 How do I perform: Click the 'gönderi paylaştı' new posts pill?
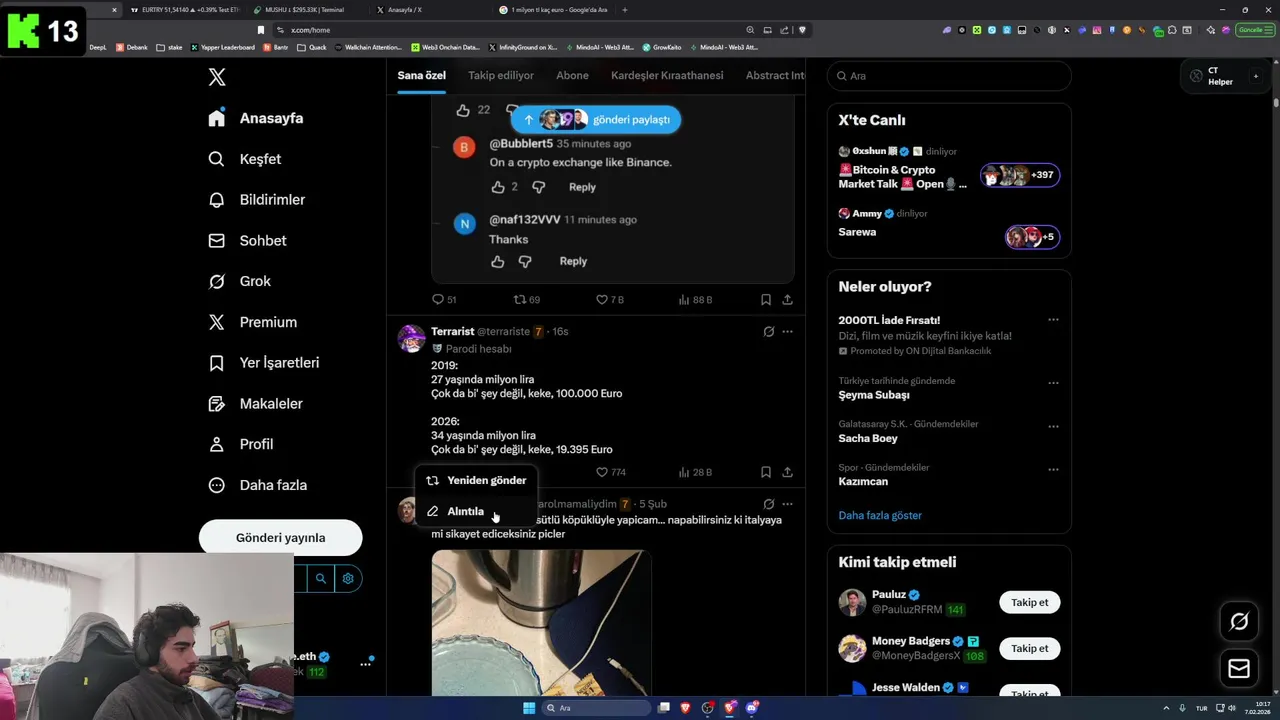pyautogui.click(x=596, y=119)
